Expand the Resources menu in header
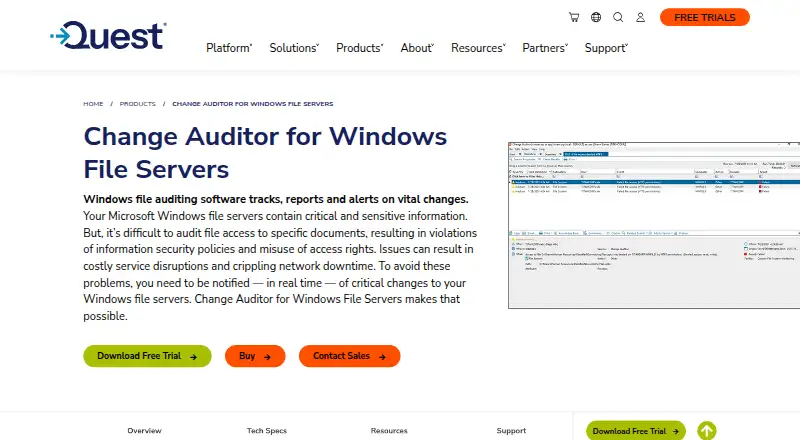The height and width of the screenshot is (440, 800). [478, 48]
